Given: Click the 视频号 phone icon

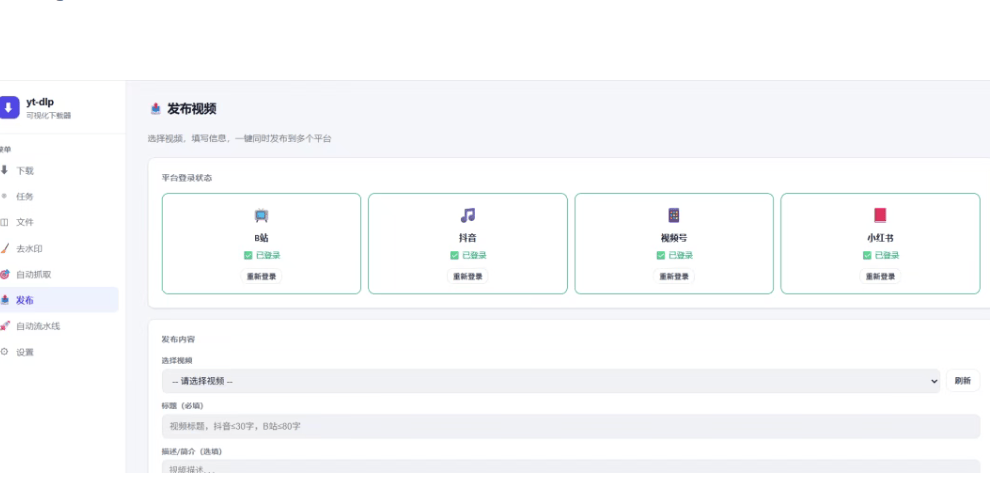Looking at the screenshot, I should tap(674, 216).
